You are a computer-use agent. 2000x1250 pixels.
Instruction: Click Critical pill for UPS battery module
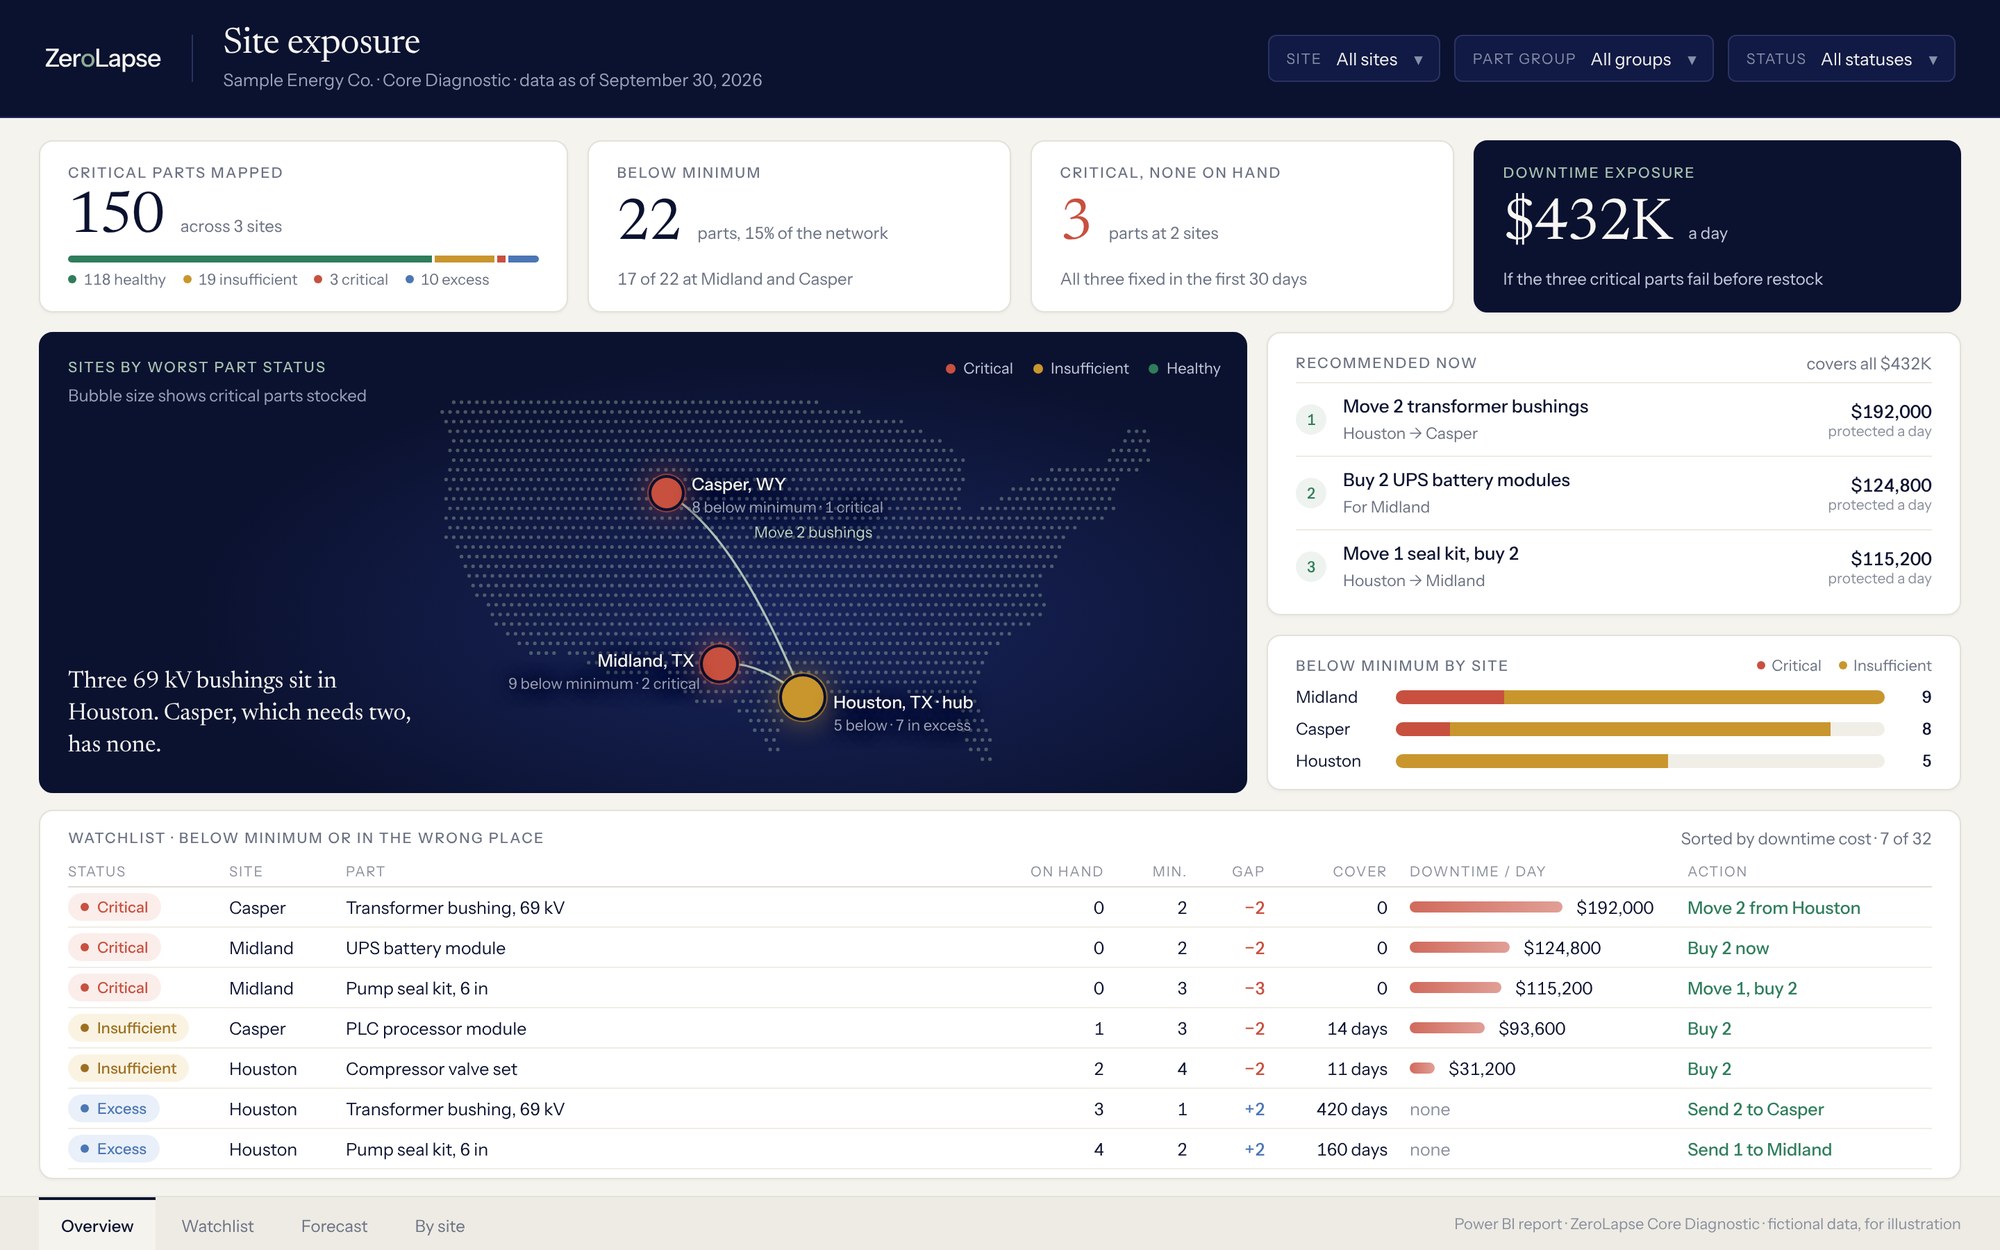pos(114,947)
